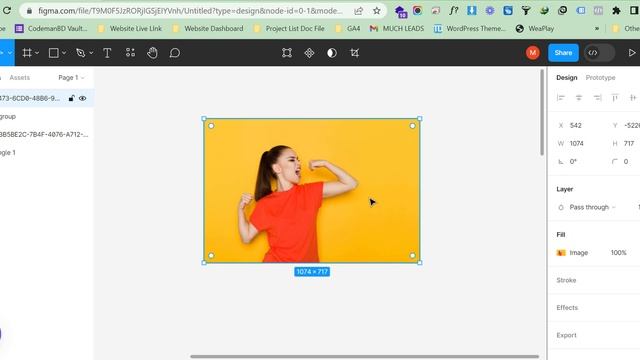This screenshot has width=640, height=360.
Task: Toggle lock on the selected layer
Action: (71, 98)
